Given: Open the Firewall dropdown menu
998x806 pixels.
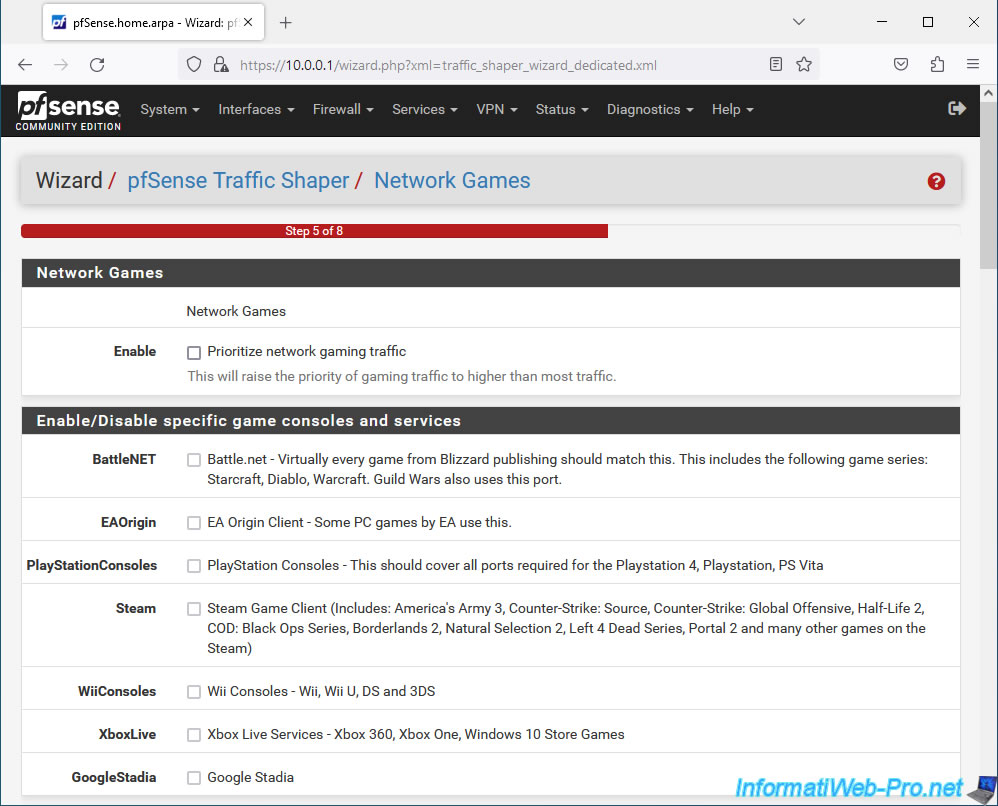Looking at the screenshot, I should 342,110.
